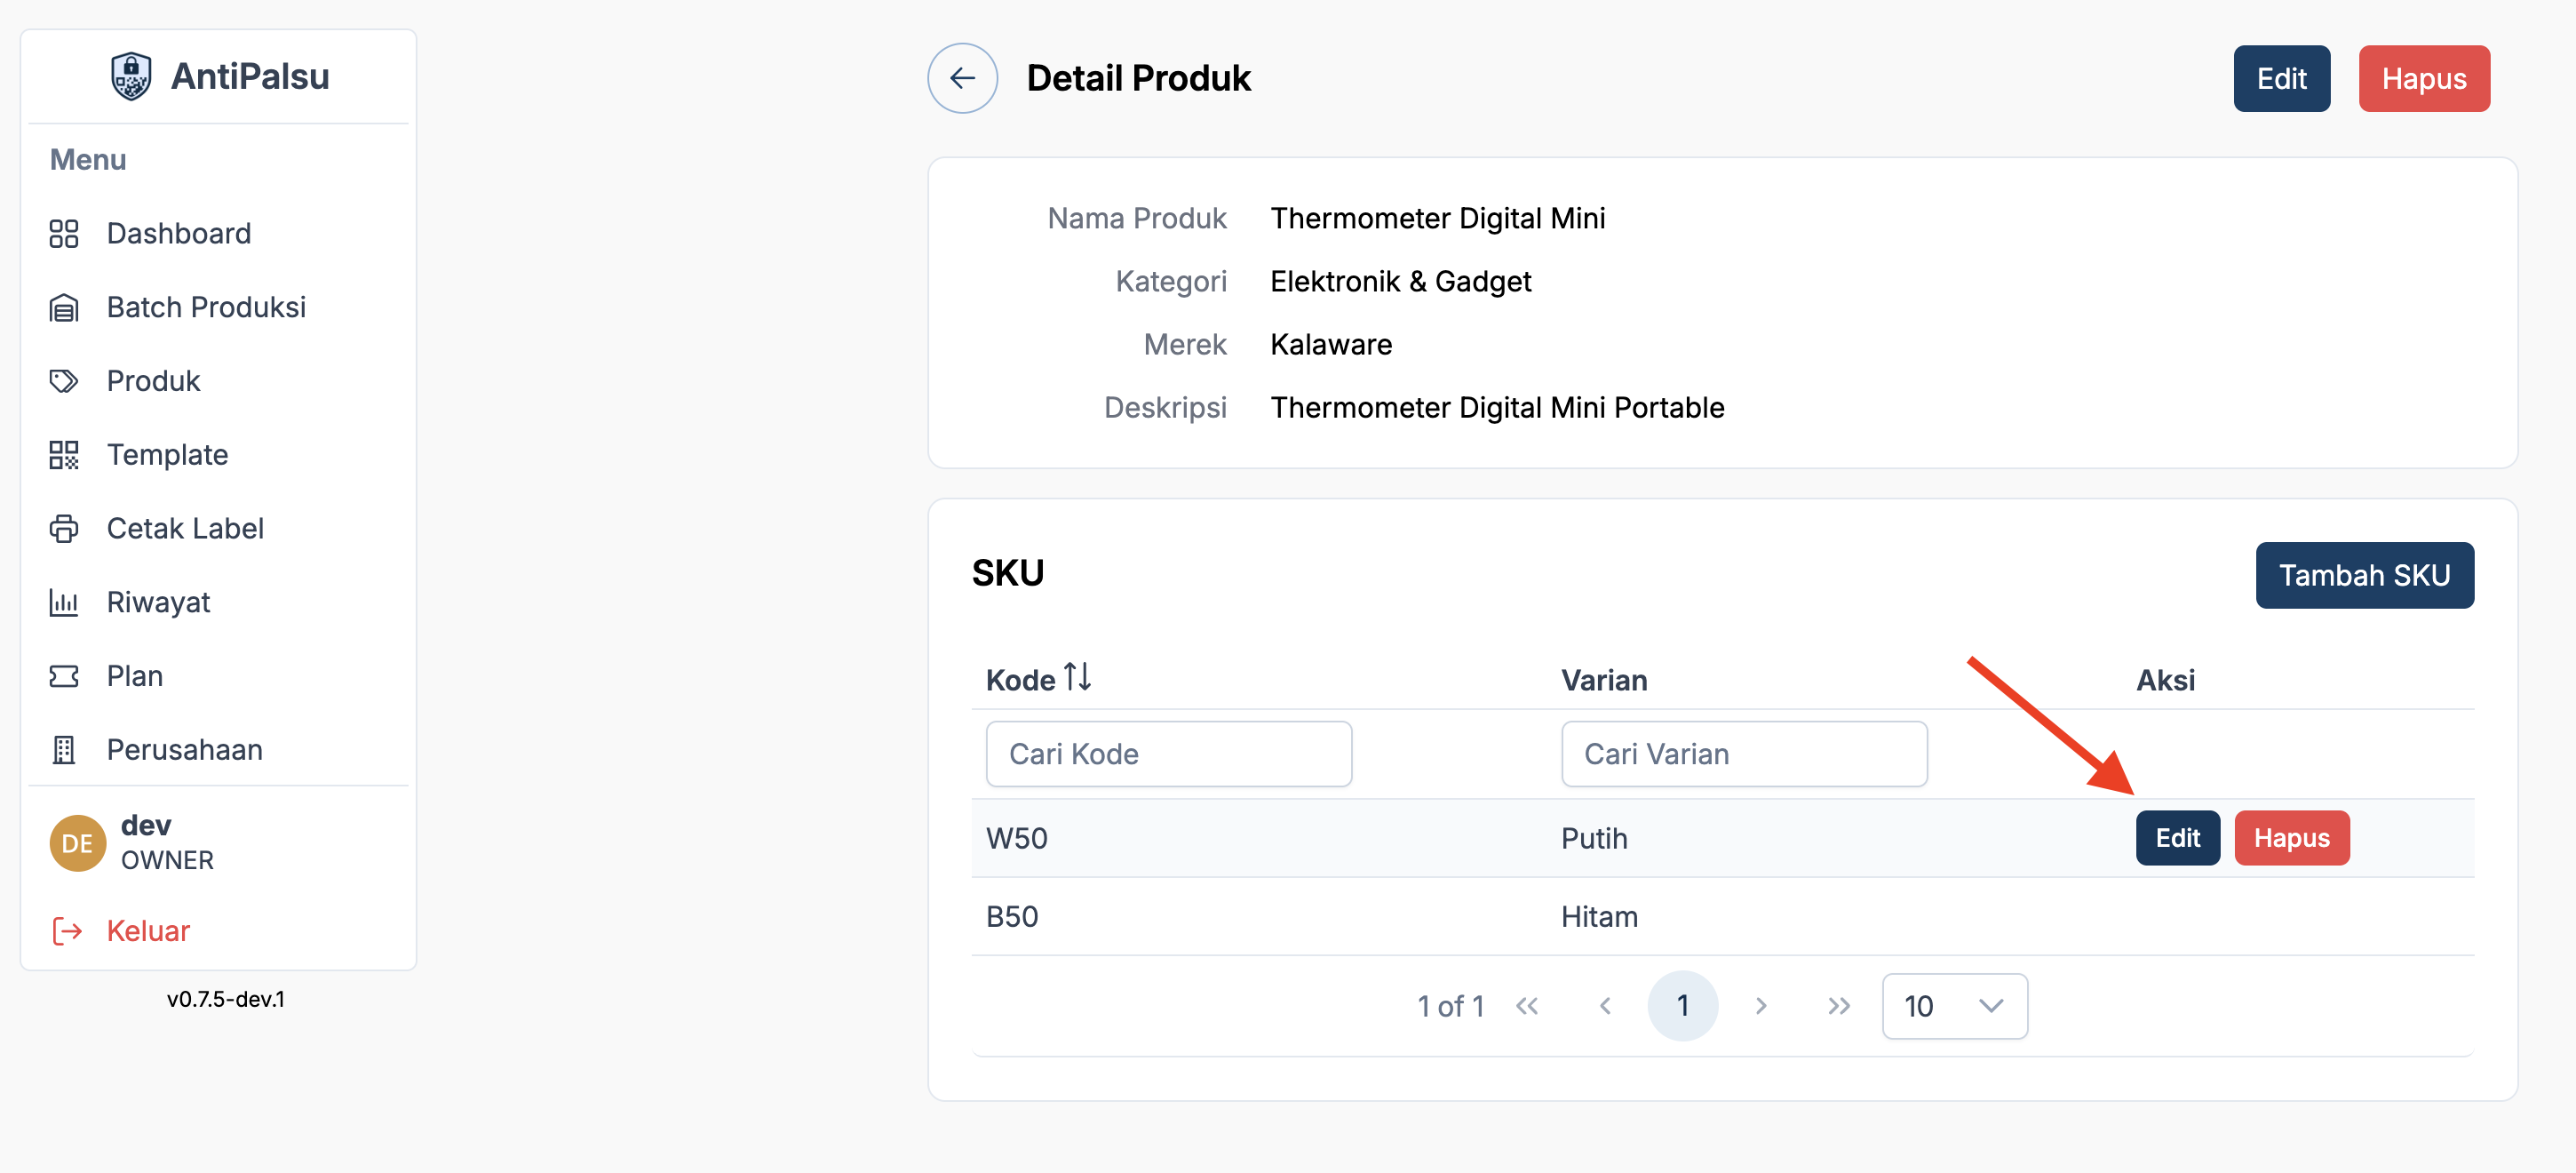Focus the Cari Kode search field

coord(1168,754)
